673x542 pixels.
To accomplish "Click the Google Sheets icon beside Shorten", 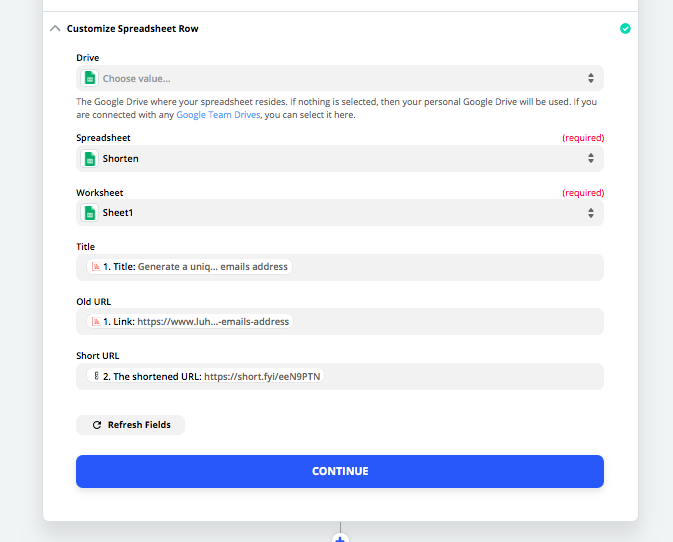I will [x=90, y=159].
